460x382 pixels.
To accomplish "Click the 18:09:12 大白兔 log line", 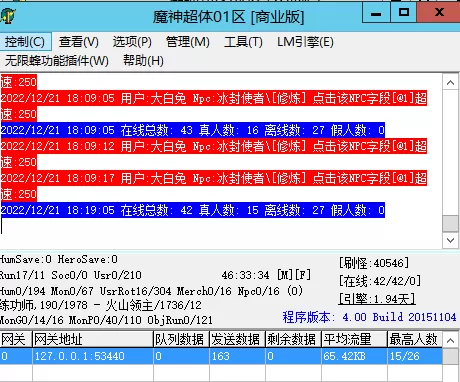I will point(214,154).
